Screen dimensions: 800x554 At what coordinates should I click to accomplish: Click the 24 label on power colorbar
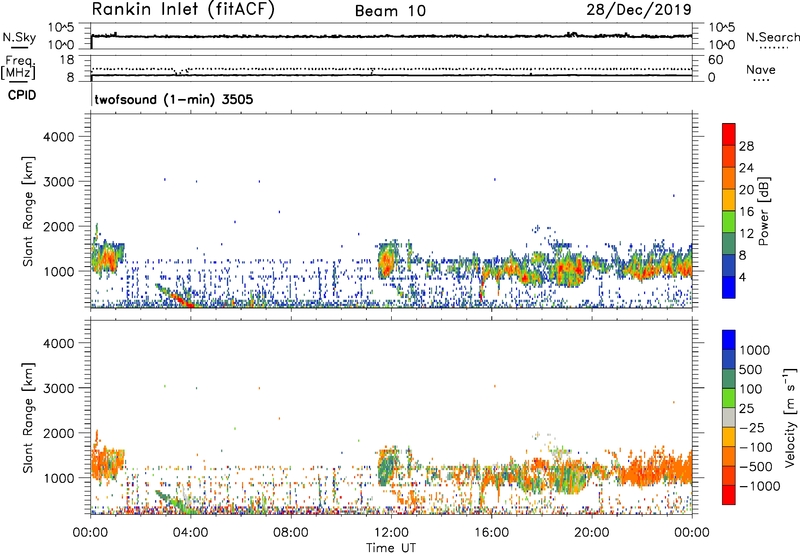[746, 168]
